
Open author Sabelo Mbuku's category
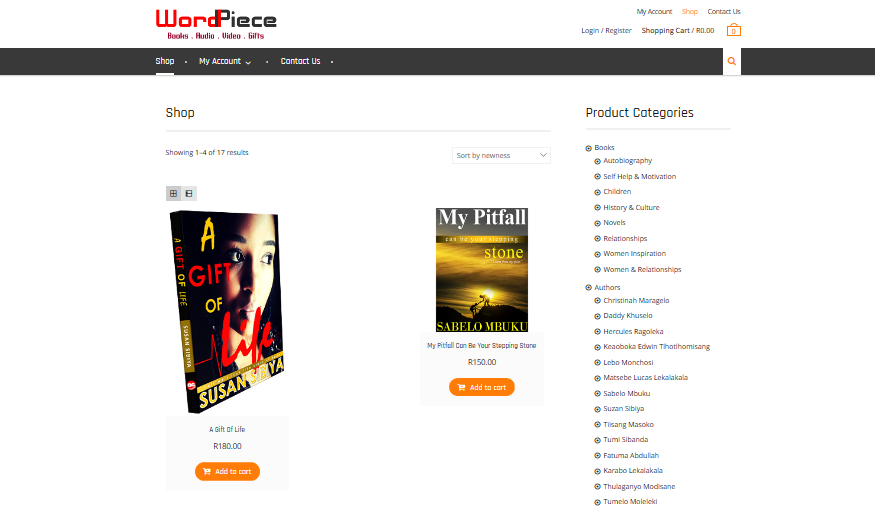point(626,393)
